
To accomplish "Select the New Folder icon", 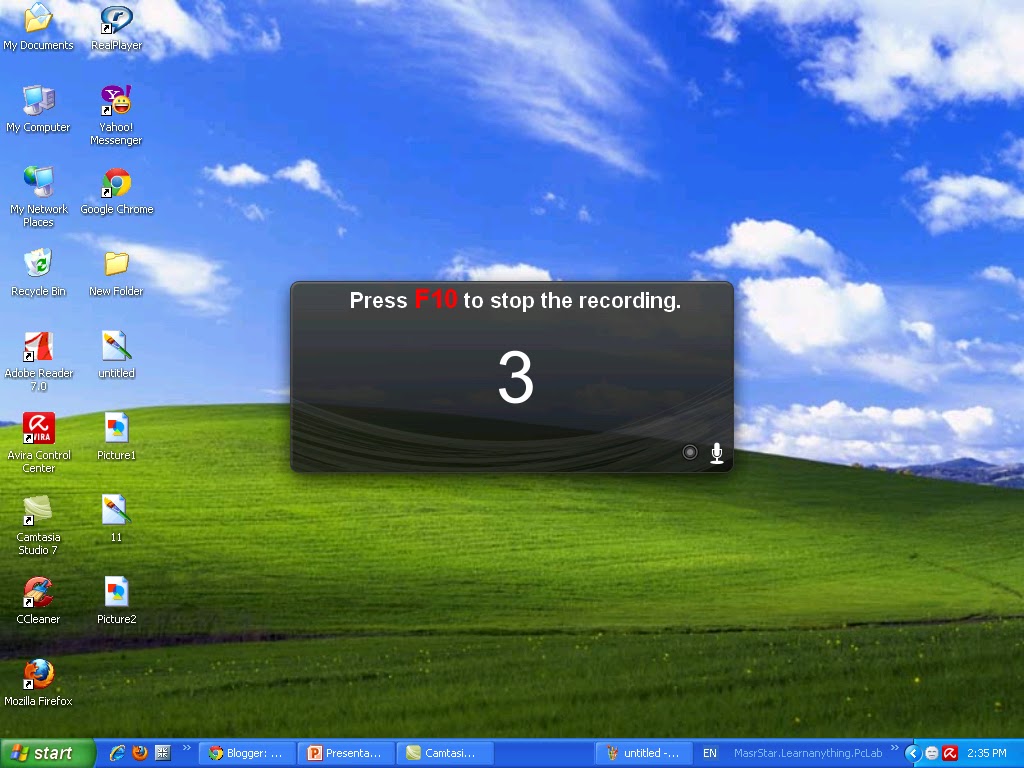I will [116, 272].
